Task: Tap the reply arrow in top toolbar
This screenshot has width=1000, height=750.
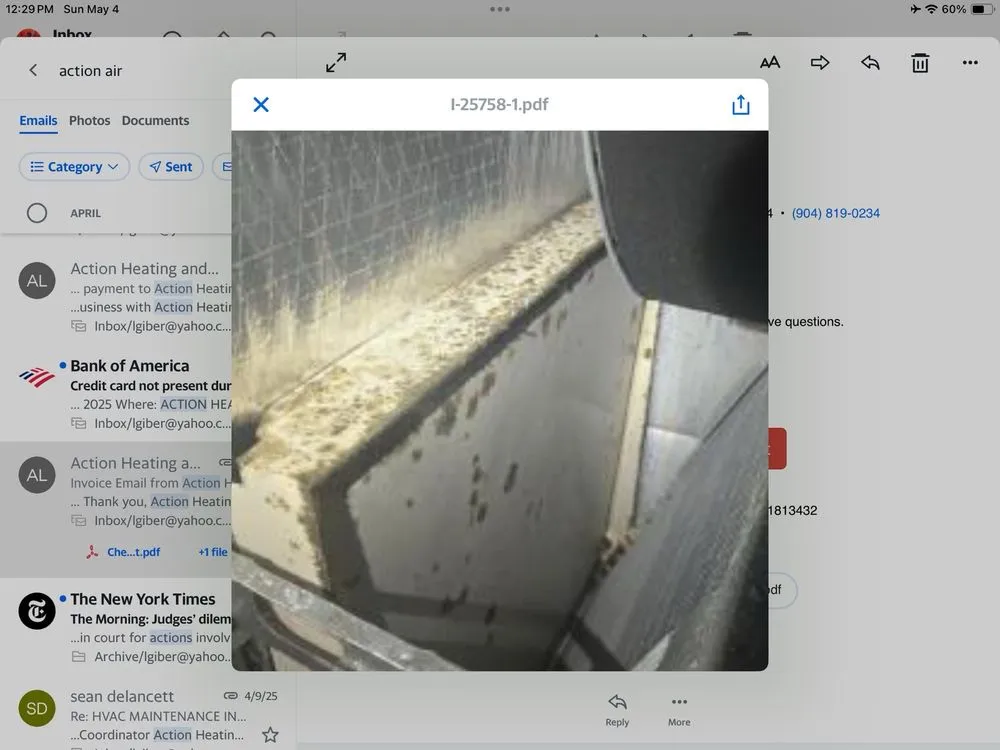Action: point(870,63)
